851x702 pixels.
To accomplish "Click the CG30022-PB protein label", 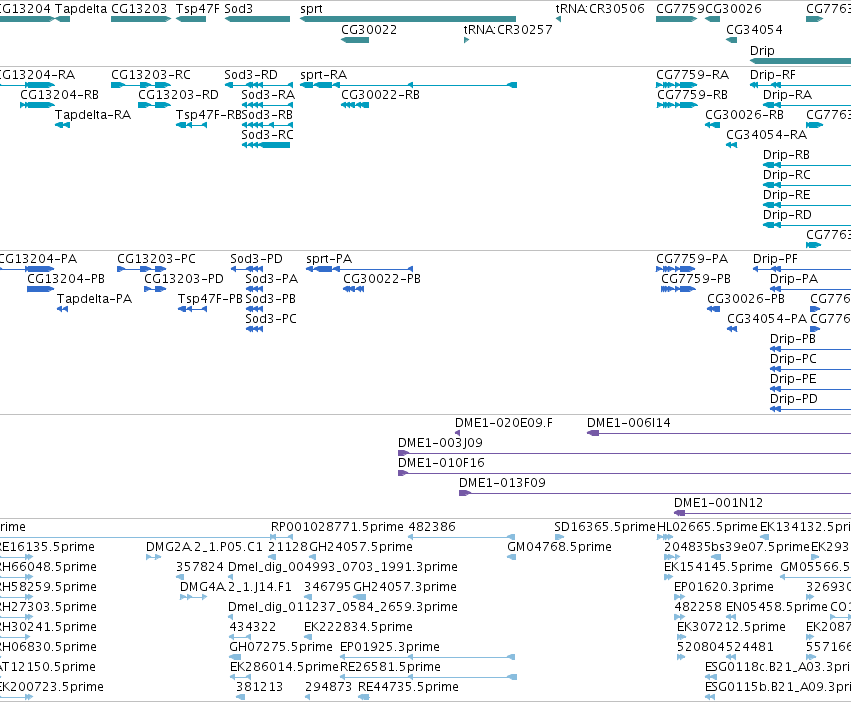I will click(x=382, y=279).
